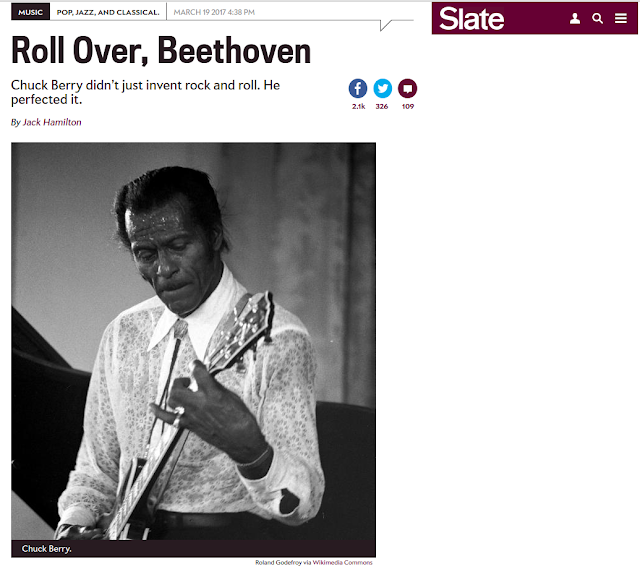
Task: Click the article subtitle about Chuck Berry
Action: tap(145, 92)
